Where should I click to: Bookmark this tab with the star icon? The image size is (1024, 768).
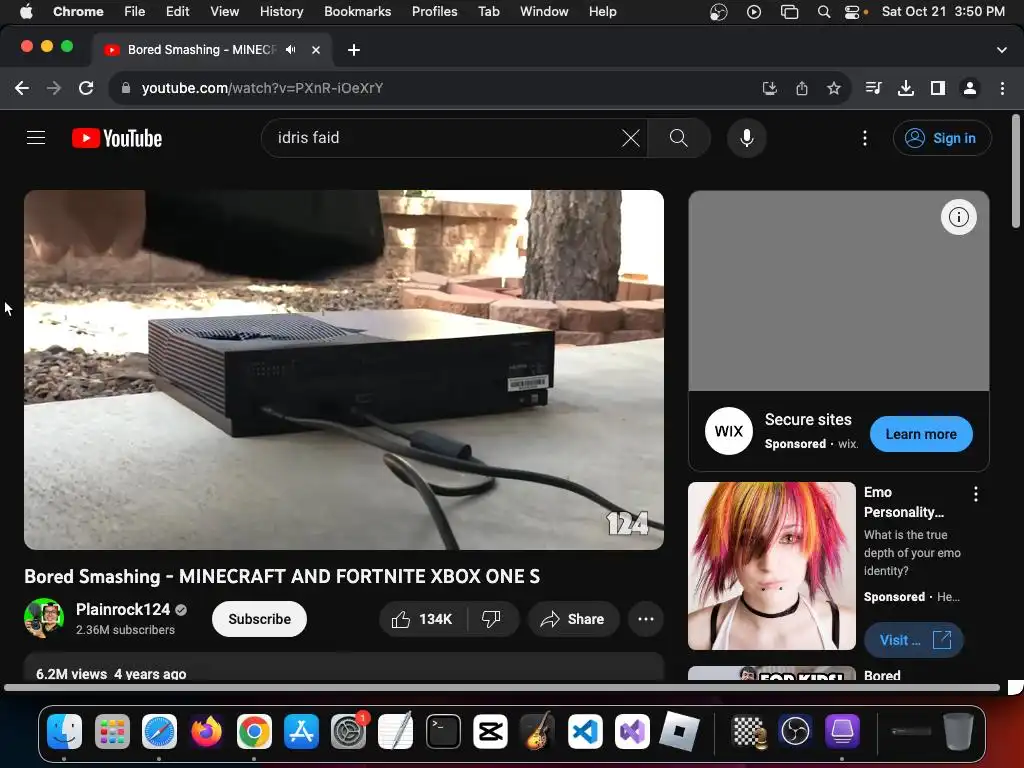click(x=834, y=88)
